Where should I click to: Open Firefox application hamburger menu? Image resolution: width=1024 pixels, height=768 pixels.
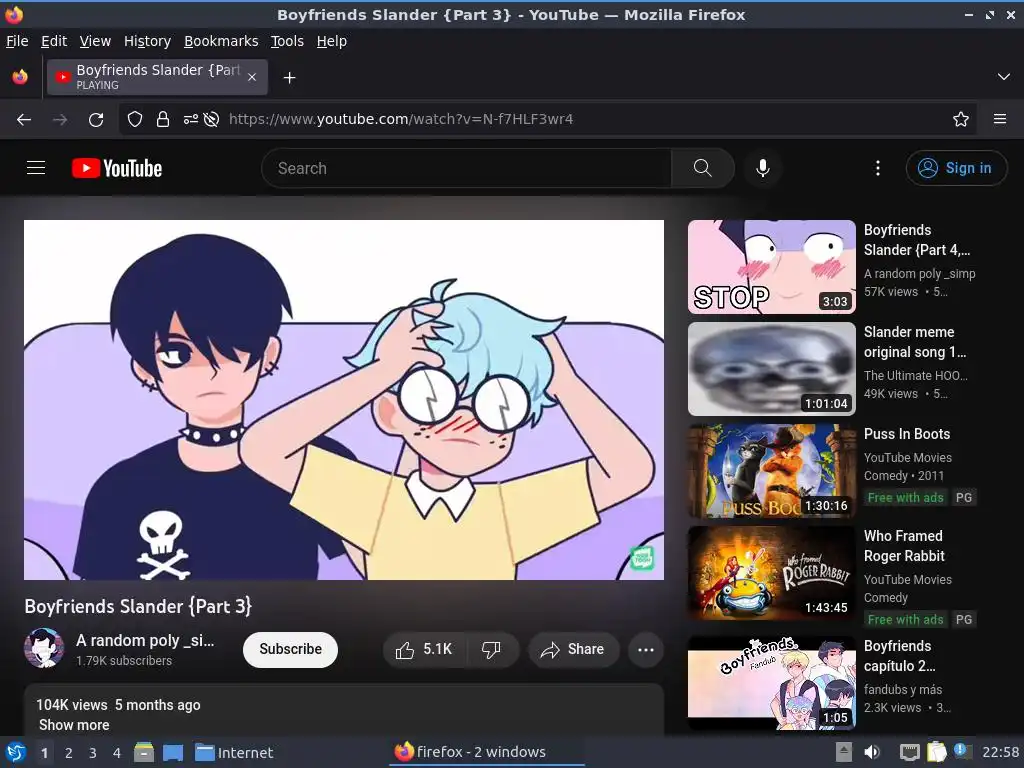coord(1000,120)
